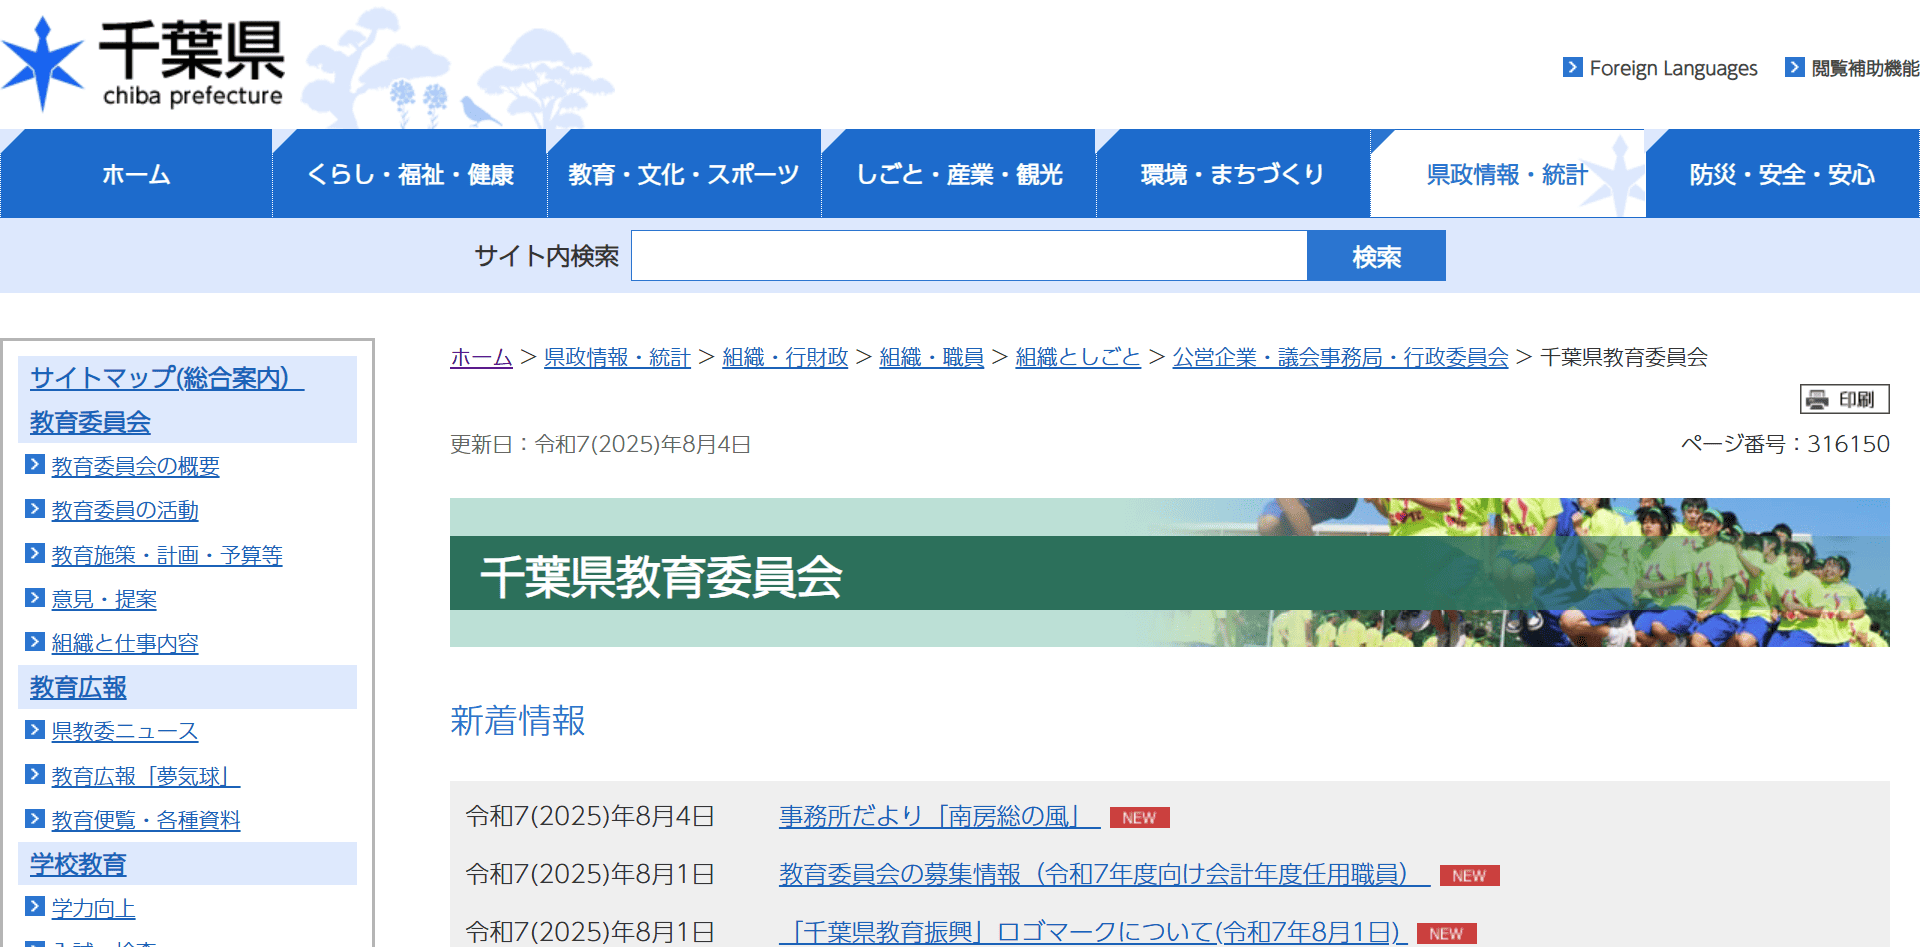The width and height of the screenshot is (1920, 947).
Task: Open the 教育・文化・スポーツ menu
Action: pos(683,173)
